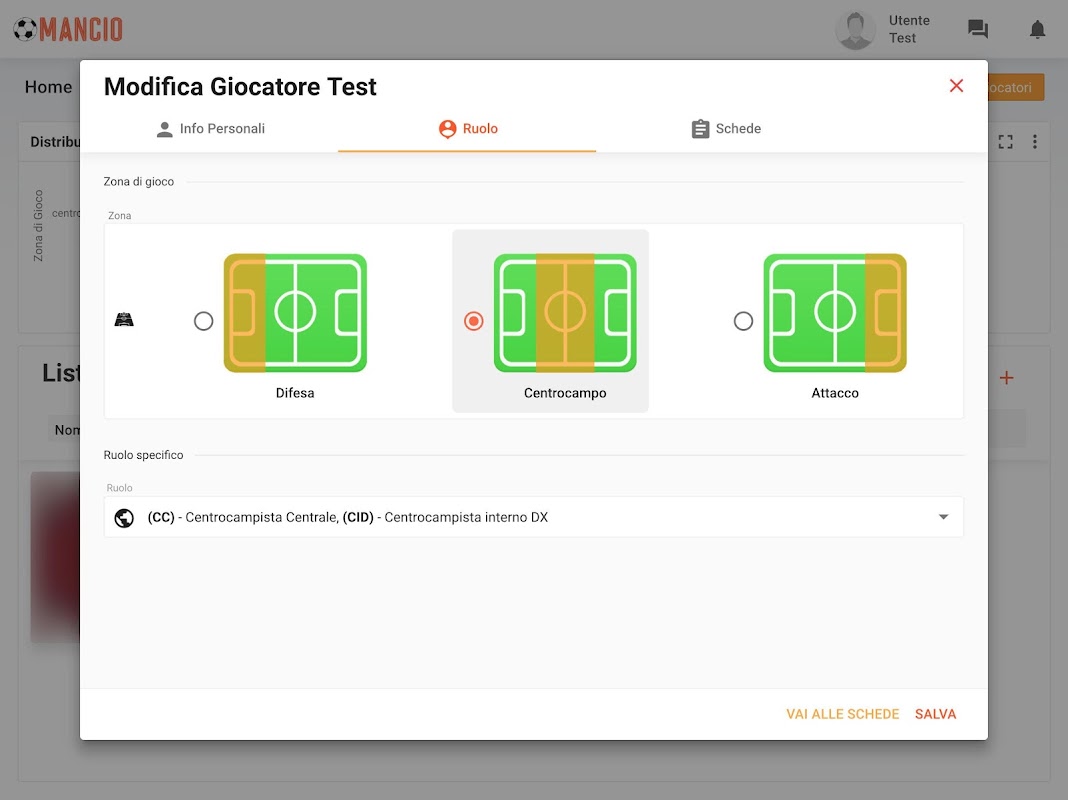1068x800 pixels.
Task: Click the orange Giocatori button behind dialog
Action: pyautogui.click(x=1016, y=87)
